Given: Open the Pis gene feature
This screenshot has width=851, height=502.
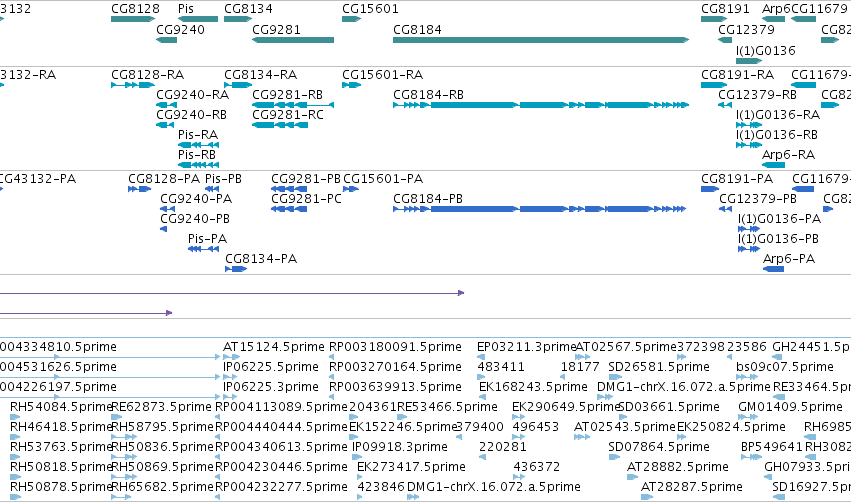Looking at the screenshot, I should point(198,19).
